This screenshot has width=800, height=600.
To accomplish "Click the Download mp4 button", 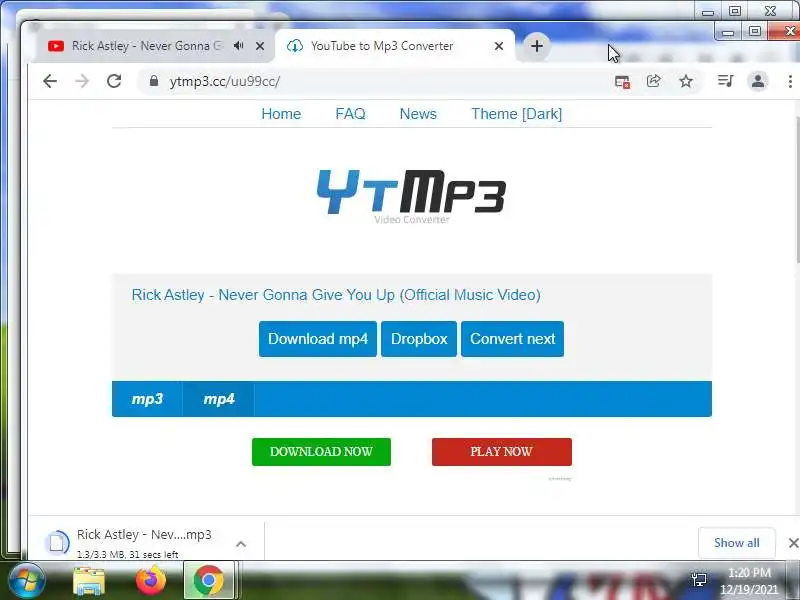I will point(317,339).
